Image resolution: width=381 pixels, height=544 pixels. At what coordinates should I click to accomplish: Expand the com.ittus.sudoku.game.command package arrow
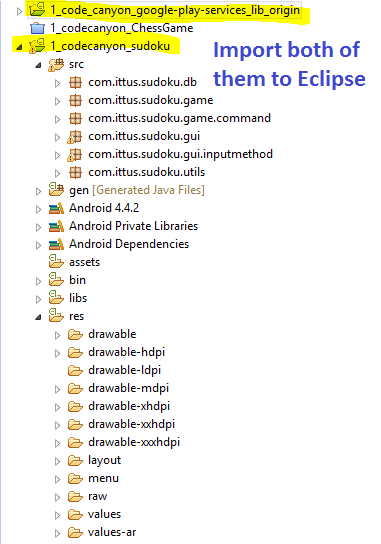(58, 119)
